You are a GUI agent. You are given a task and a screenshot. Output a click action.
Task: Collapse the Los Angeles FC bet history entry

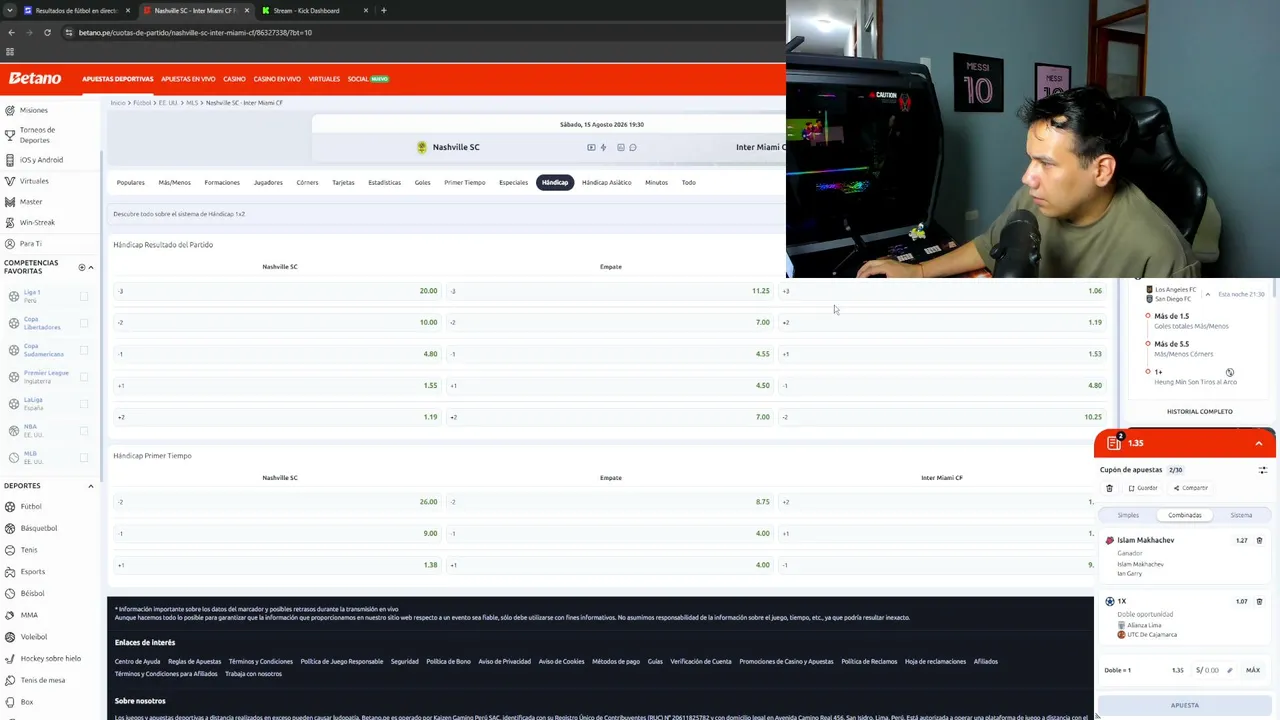pos(1208,294)
